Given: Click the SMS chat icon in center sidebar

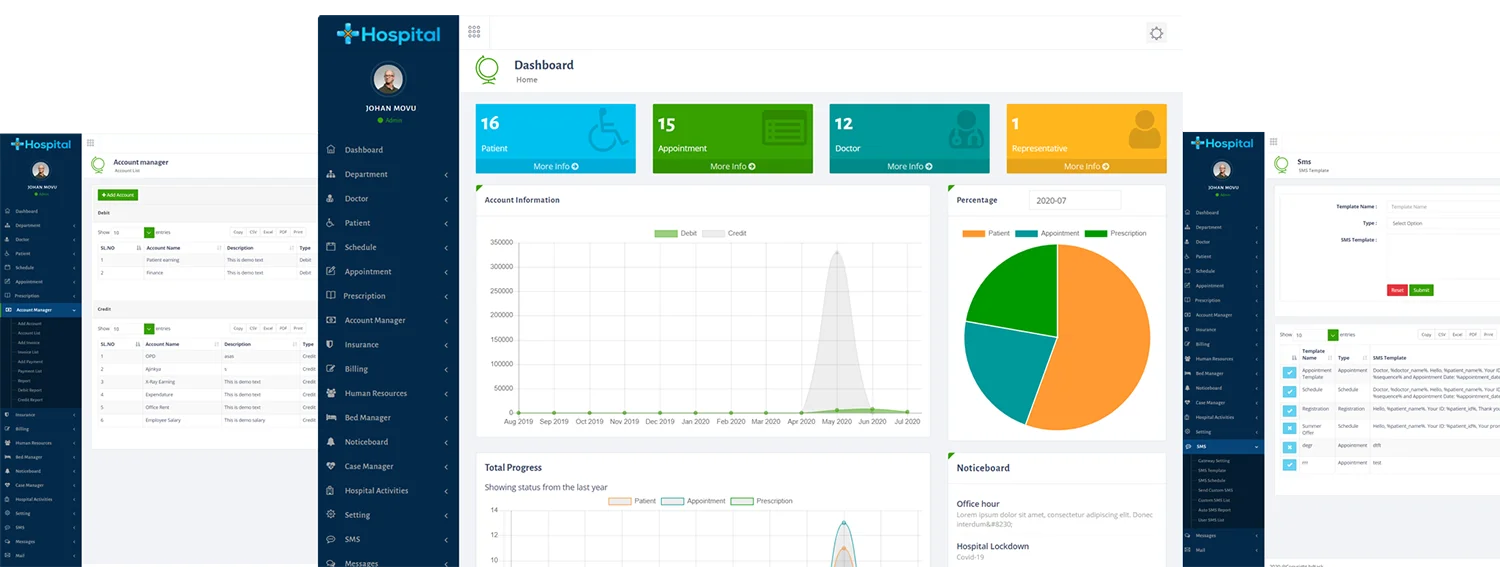Looking at the screenshot, I should (x=331, y=539).
